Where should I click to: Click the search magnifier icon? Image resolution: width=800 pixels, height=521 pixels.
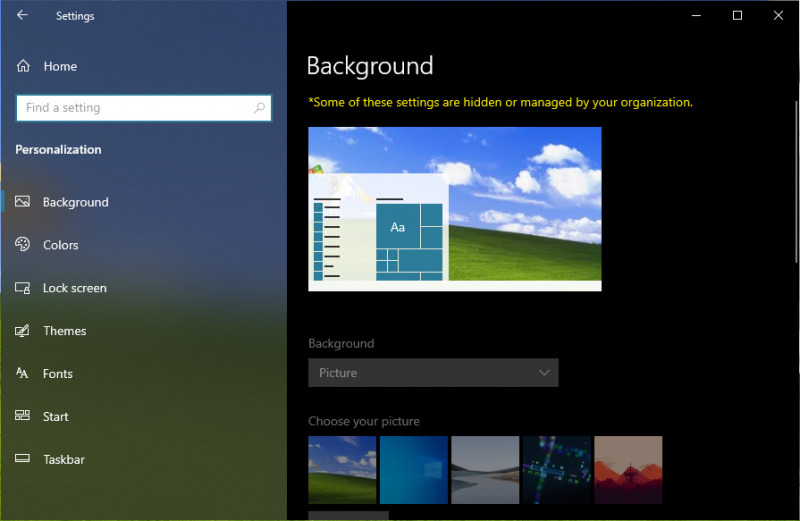[259, 108]
